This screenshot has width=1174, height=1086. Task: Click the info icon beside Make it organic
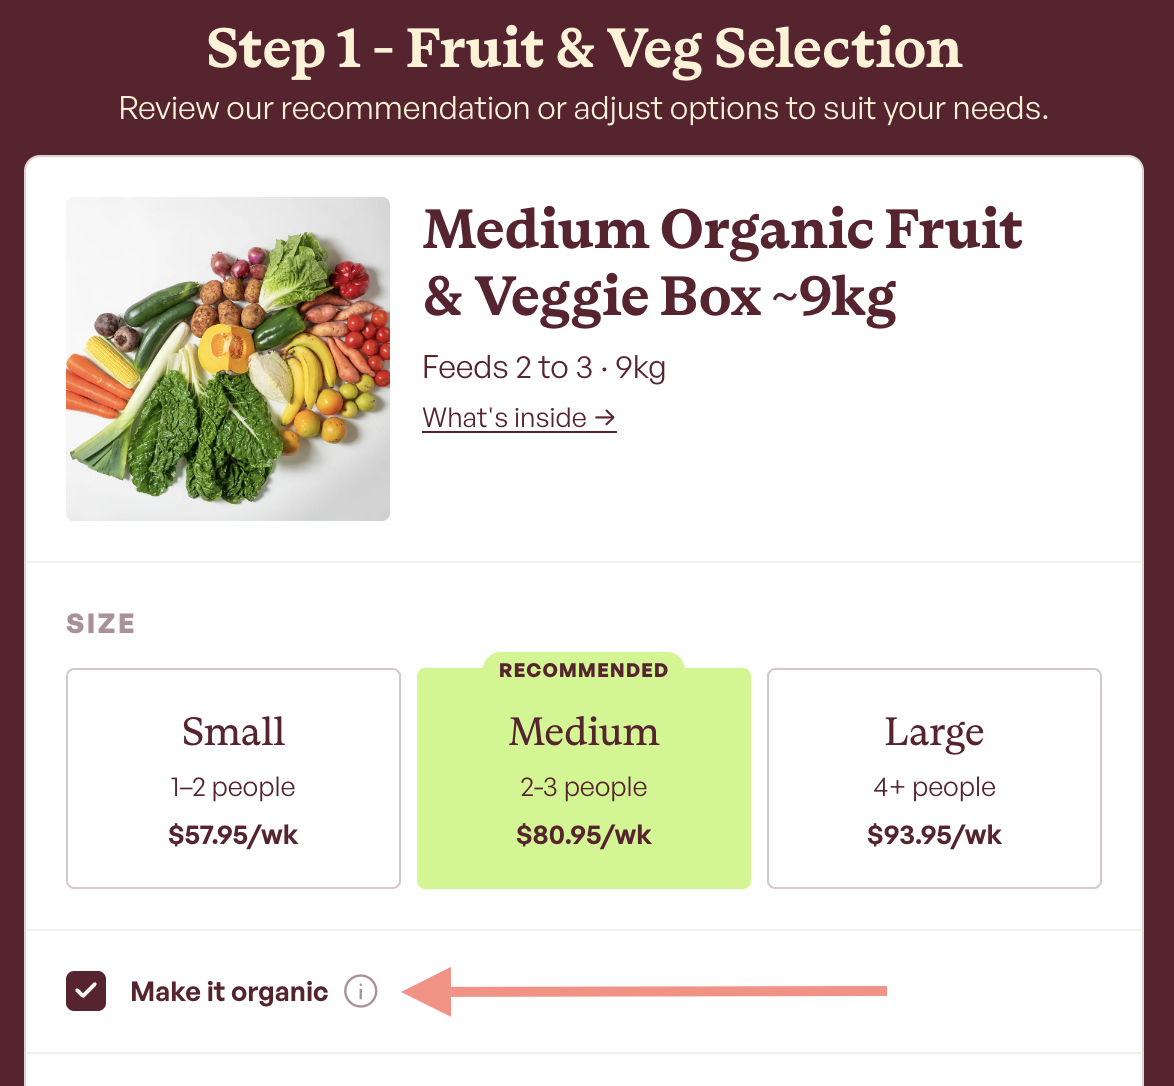[x=360, y=992]
